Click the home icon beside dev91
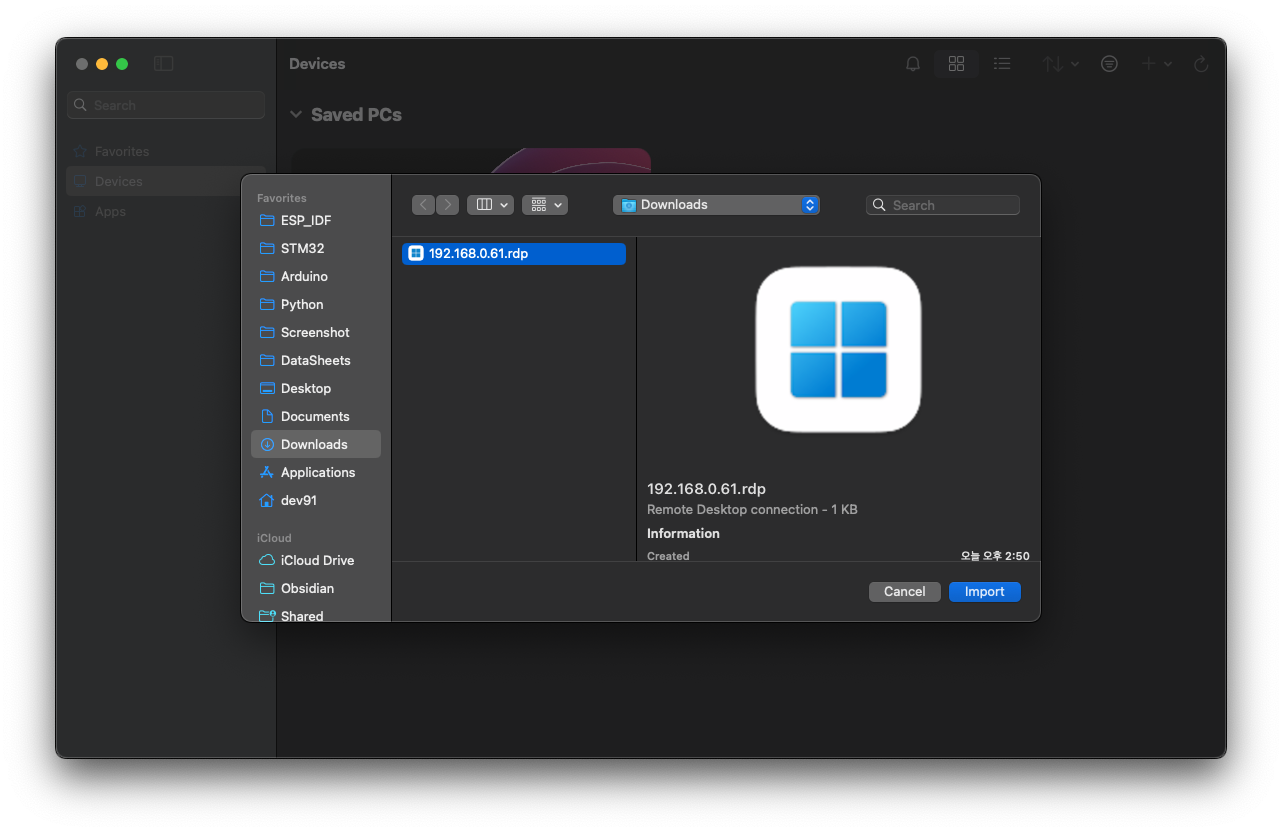Image resolution: width=1282 pixels, height=832 pixels. click(x=267, y=500)
